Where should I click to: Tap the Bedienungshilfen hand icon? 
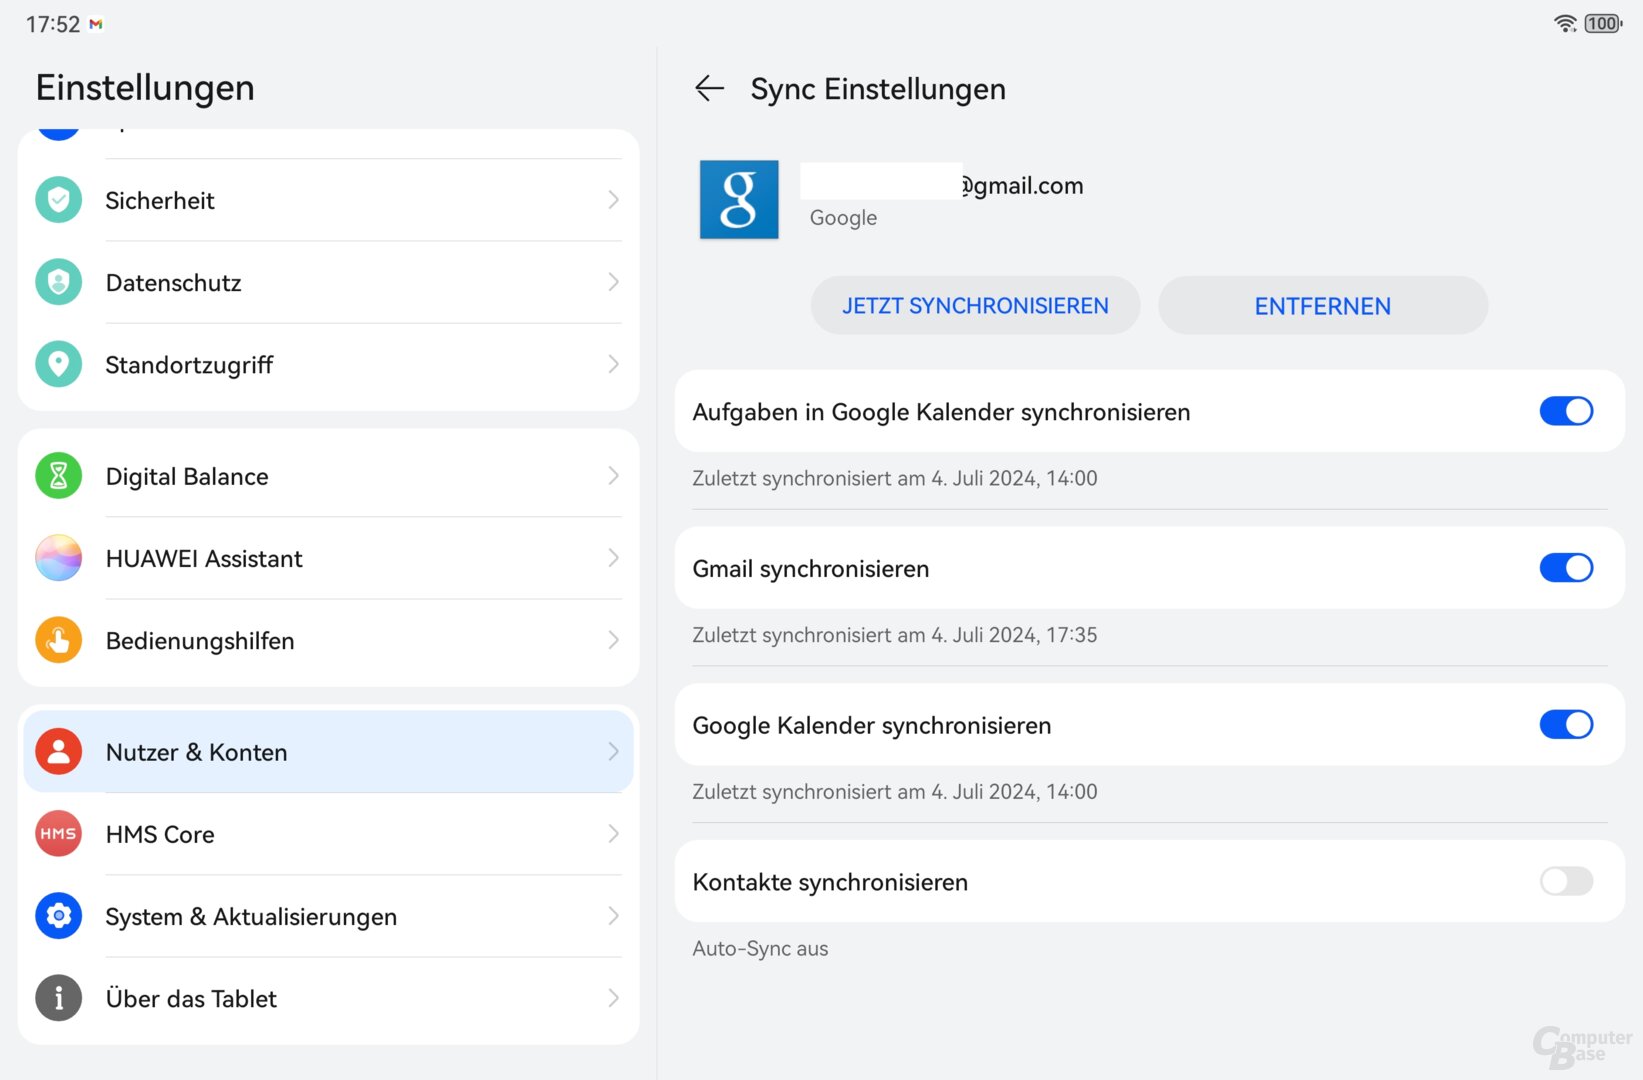tap(59, 640)
